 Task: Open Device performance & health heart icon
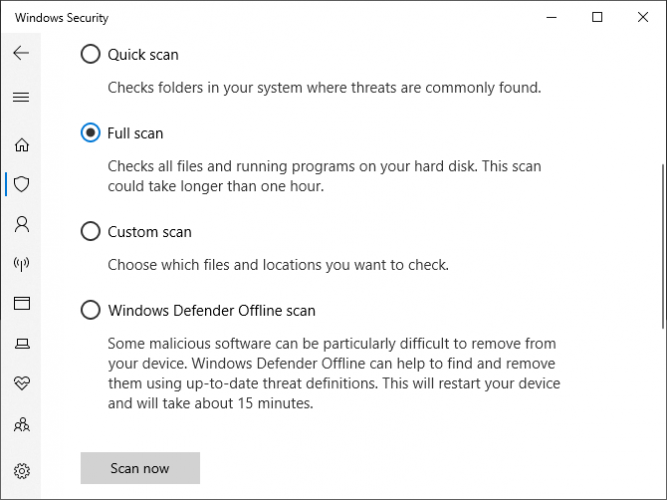21,384
